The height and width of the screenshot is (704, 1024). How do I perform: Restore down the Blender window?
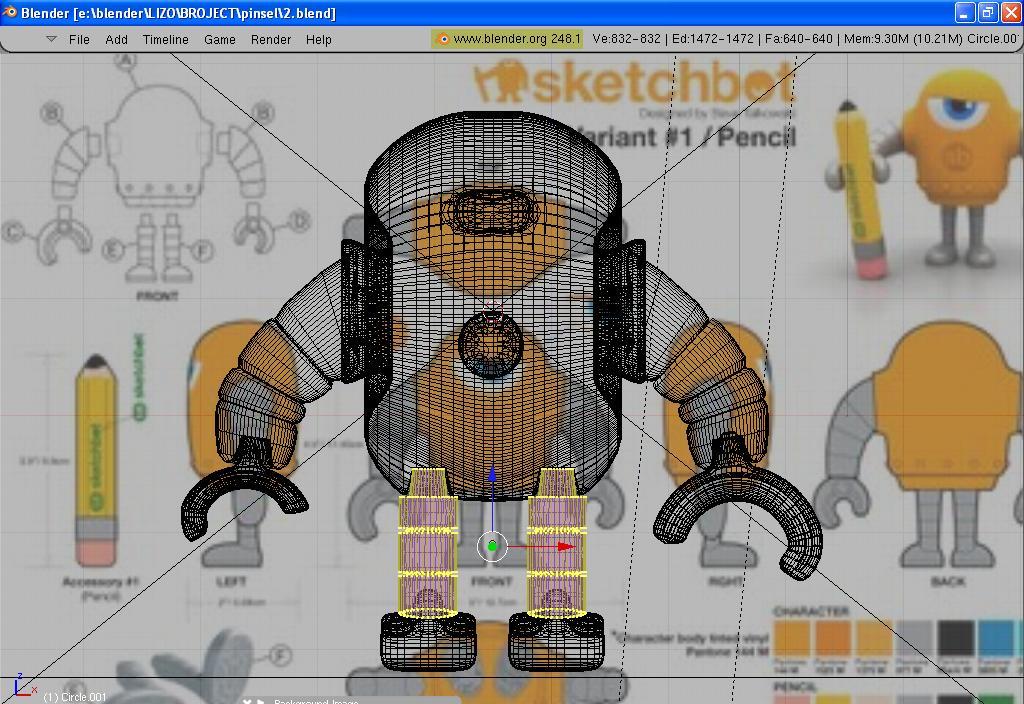[987, 12]
